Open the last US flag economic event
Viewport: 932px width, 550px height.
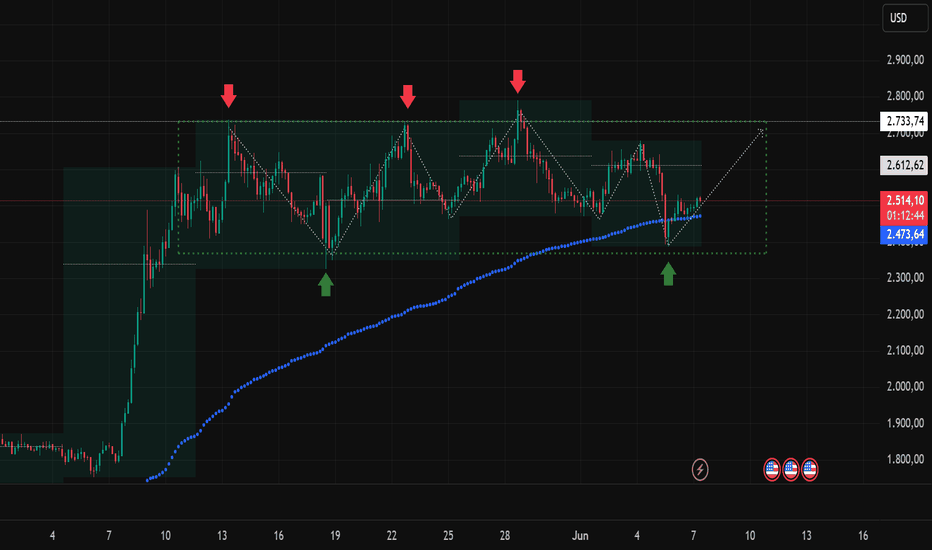click(x=810, y=470)
